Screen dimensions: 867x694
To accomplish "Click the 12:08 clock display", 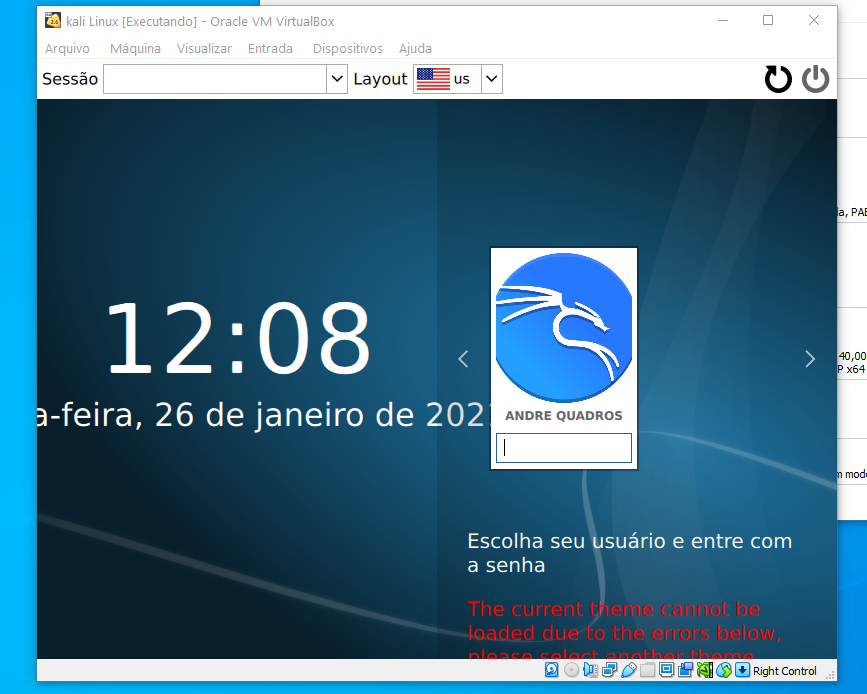I will click(238, 338).
